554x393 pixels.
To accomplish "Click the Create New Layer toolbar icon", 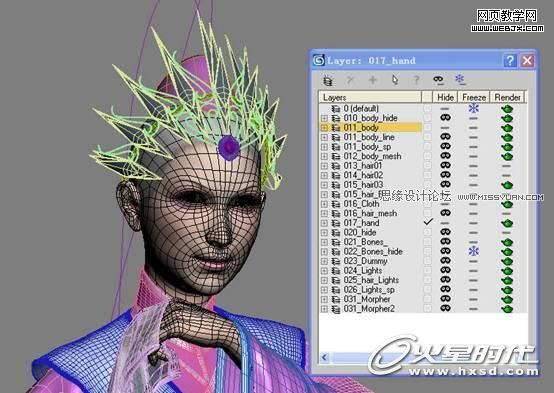I will click(328, 80).
